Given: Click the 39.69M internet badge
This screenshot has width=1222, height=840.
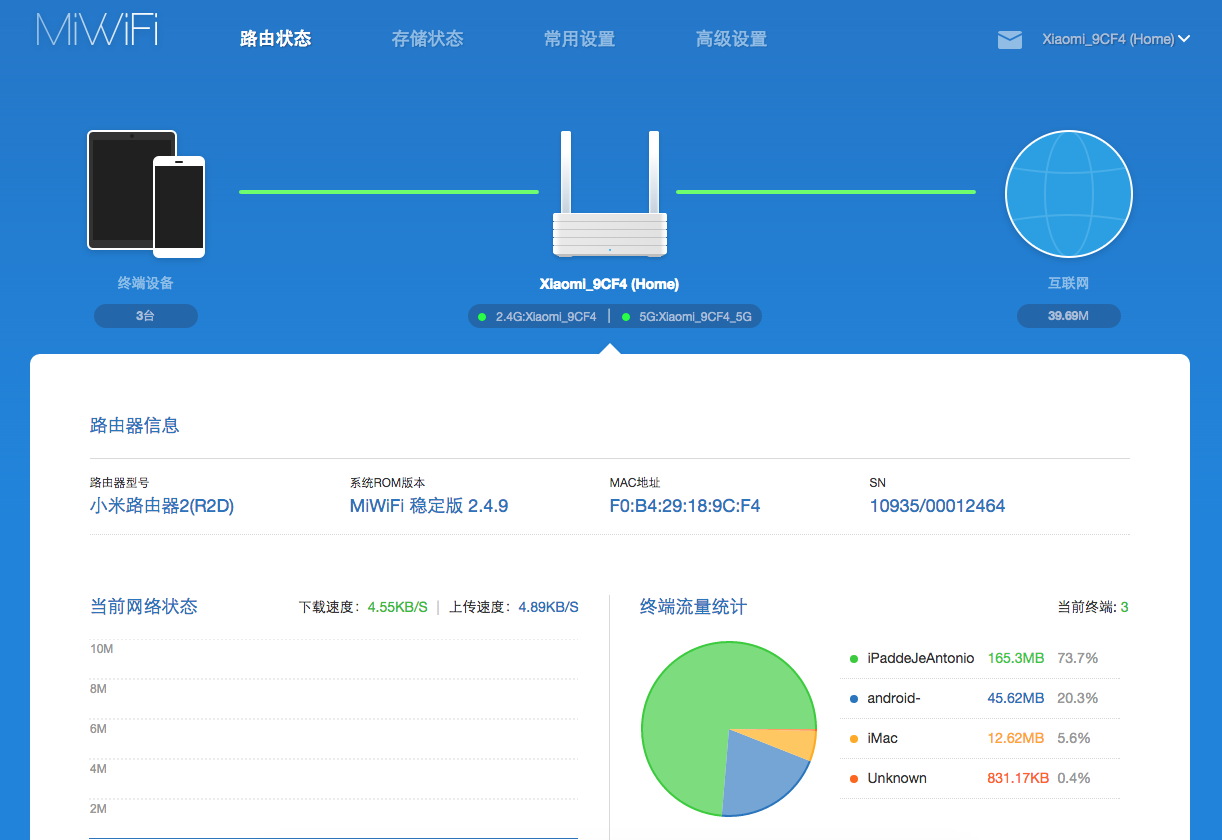Looking at the screenshot, I should pyautogui.click(x=1069, y=316).
